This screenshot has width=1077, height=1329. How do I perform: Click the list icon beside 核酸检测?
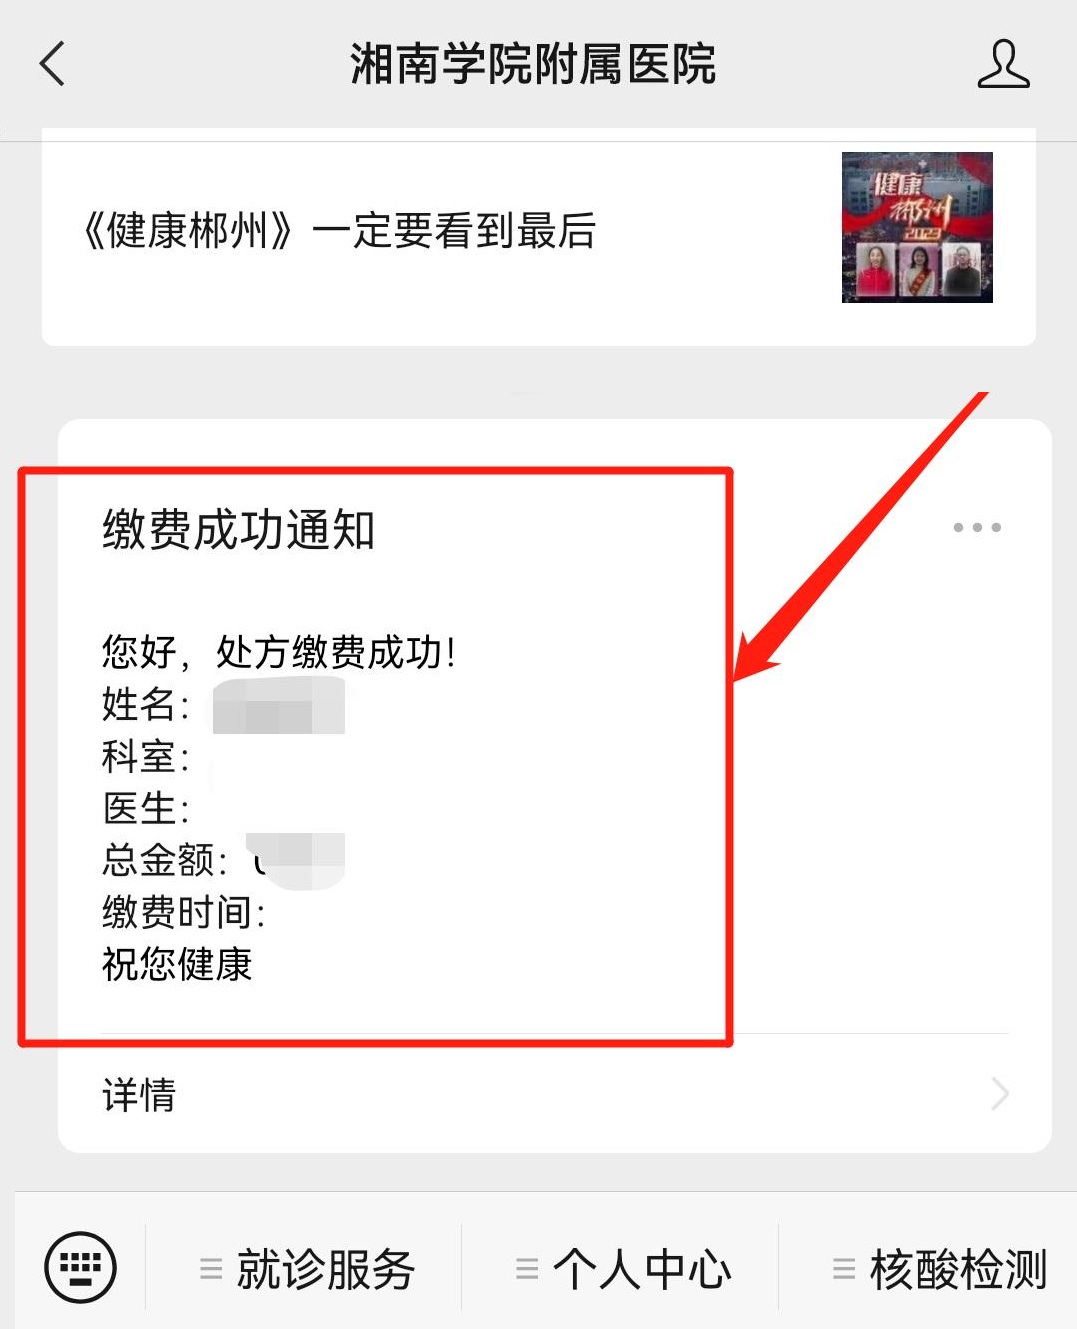point(844,1270)
